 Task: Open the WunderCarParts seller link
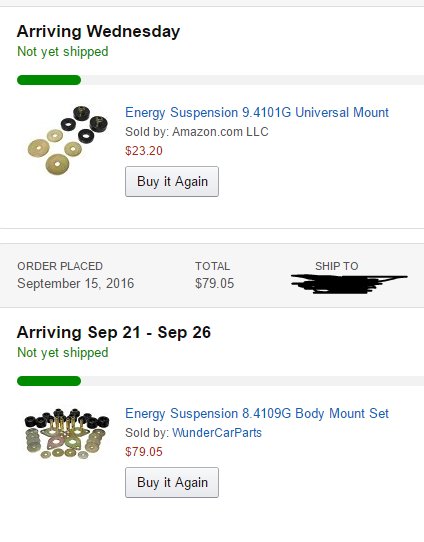tap(217, 433)
